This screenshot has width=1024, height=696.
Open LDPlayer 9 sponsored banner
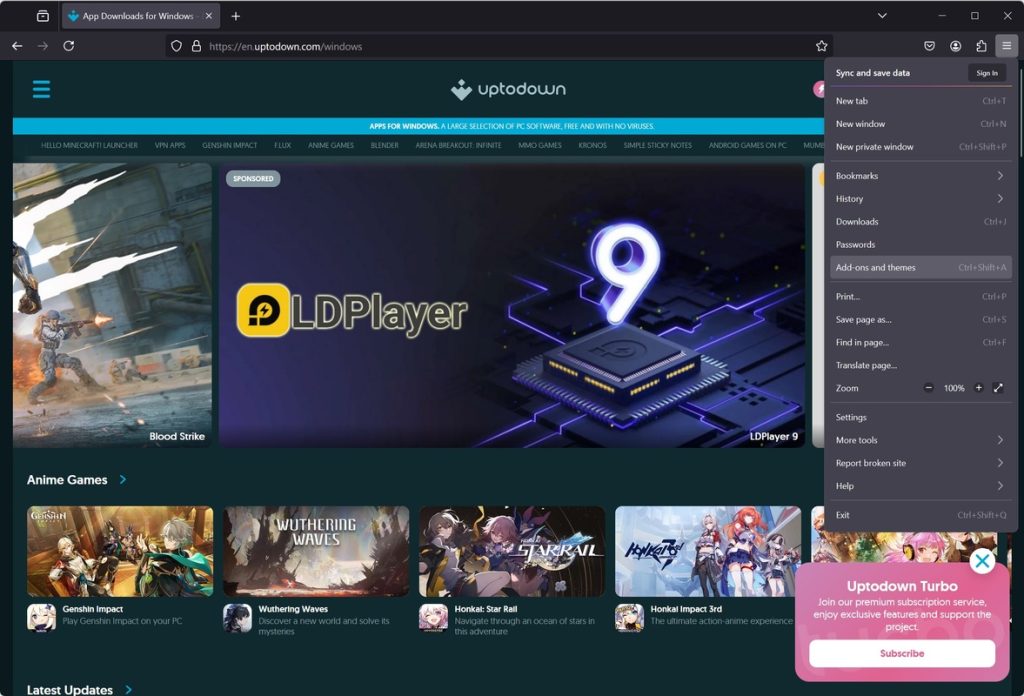tap(511, 305)
